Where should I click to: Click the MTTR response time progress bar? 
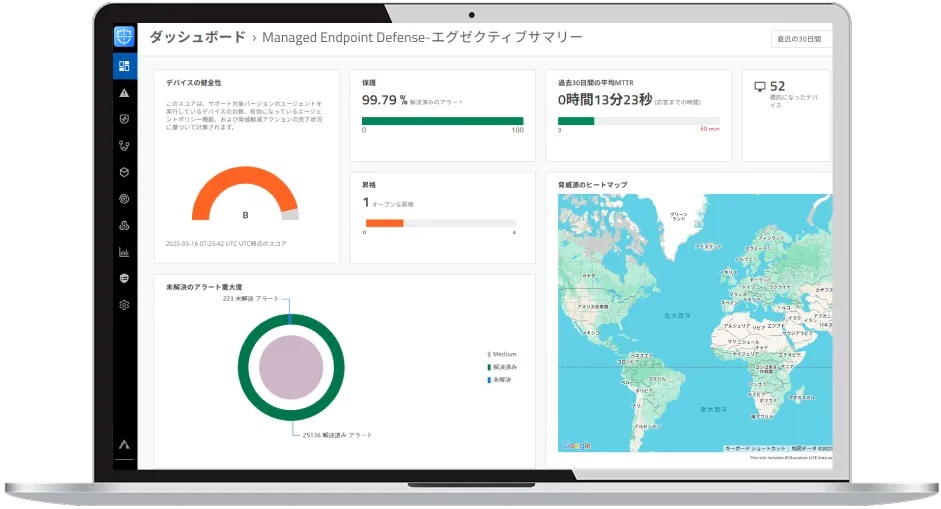point(639,121)
